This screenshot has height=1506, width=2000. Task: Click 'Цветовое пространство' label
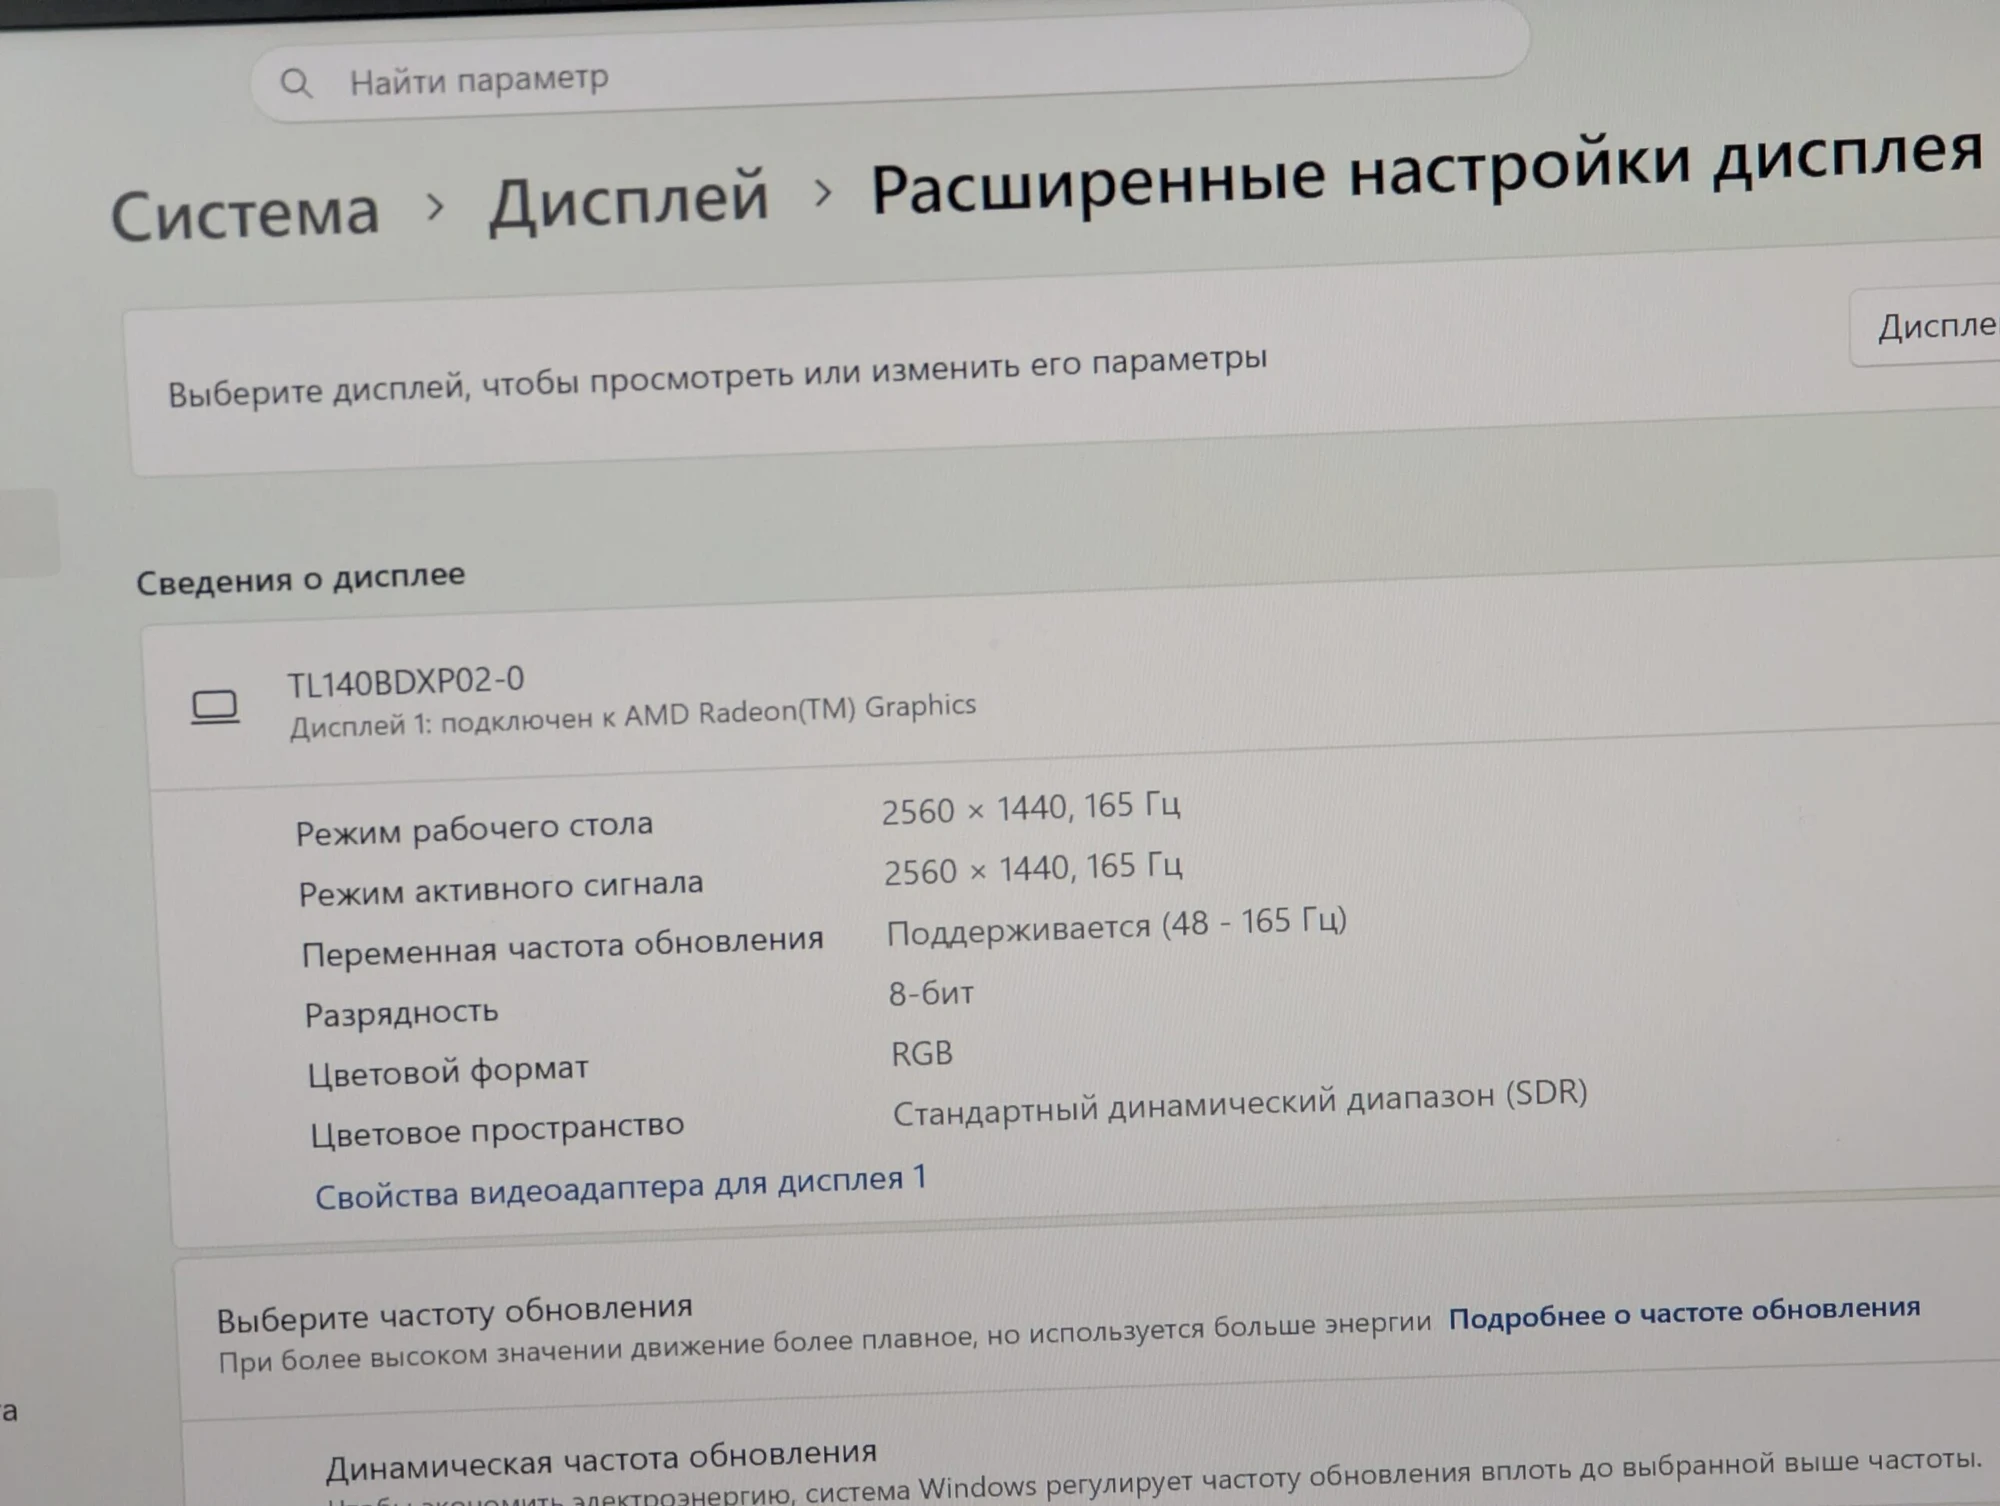pos(497,1130)
